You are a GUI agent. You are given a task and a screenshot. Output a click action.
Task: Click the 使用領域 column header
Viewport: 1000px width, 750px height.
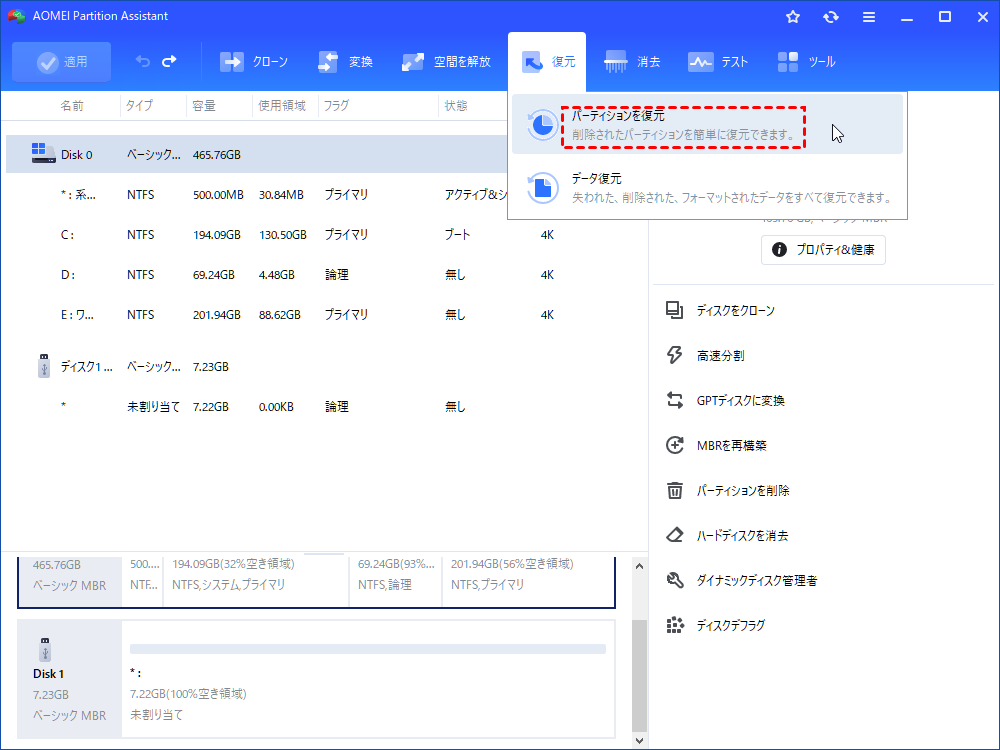(282, 106)
